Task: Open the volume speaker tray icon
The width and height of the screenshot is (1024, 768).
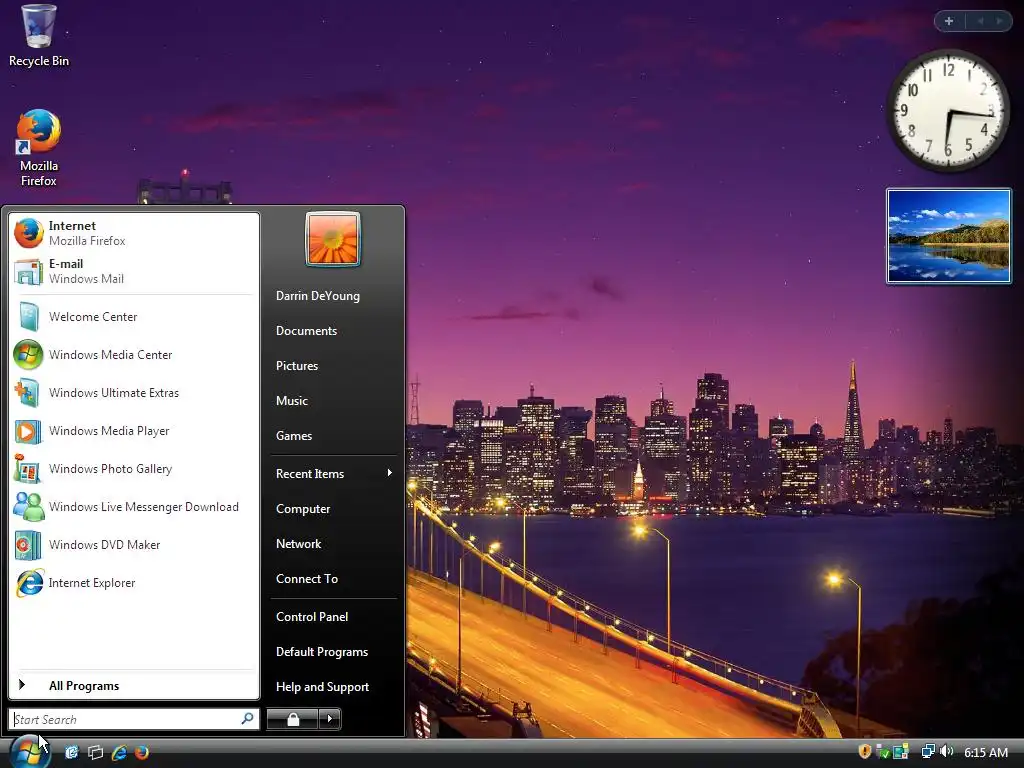Action: tap(946, 752)
